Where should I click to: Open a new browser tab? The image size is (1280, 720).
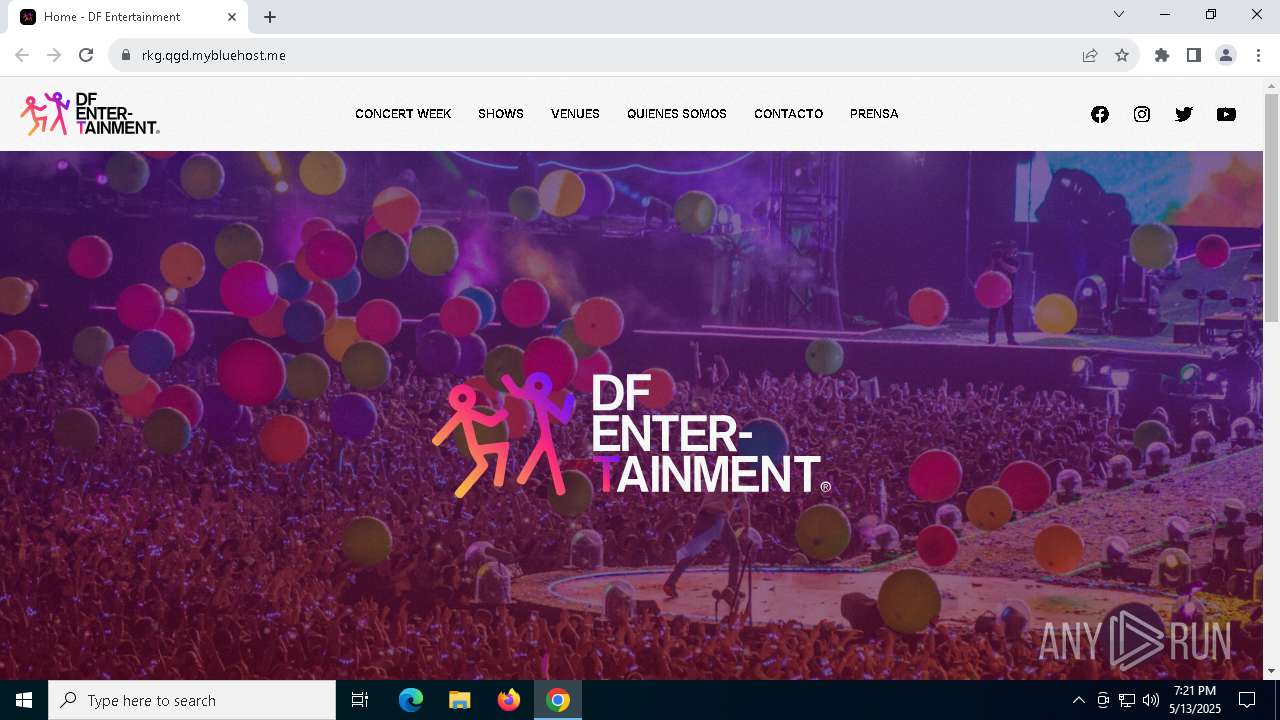pos(270,17)
